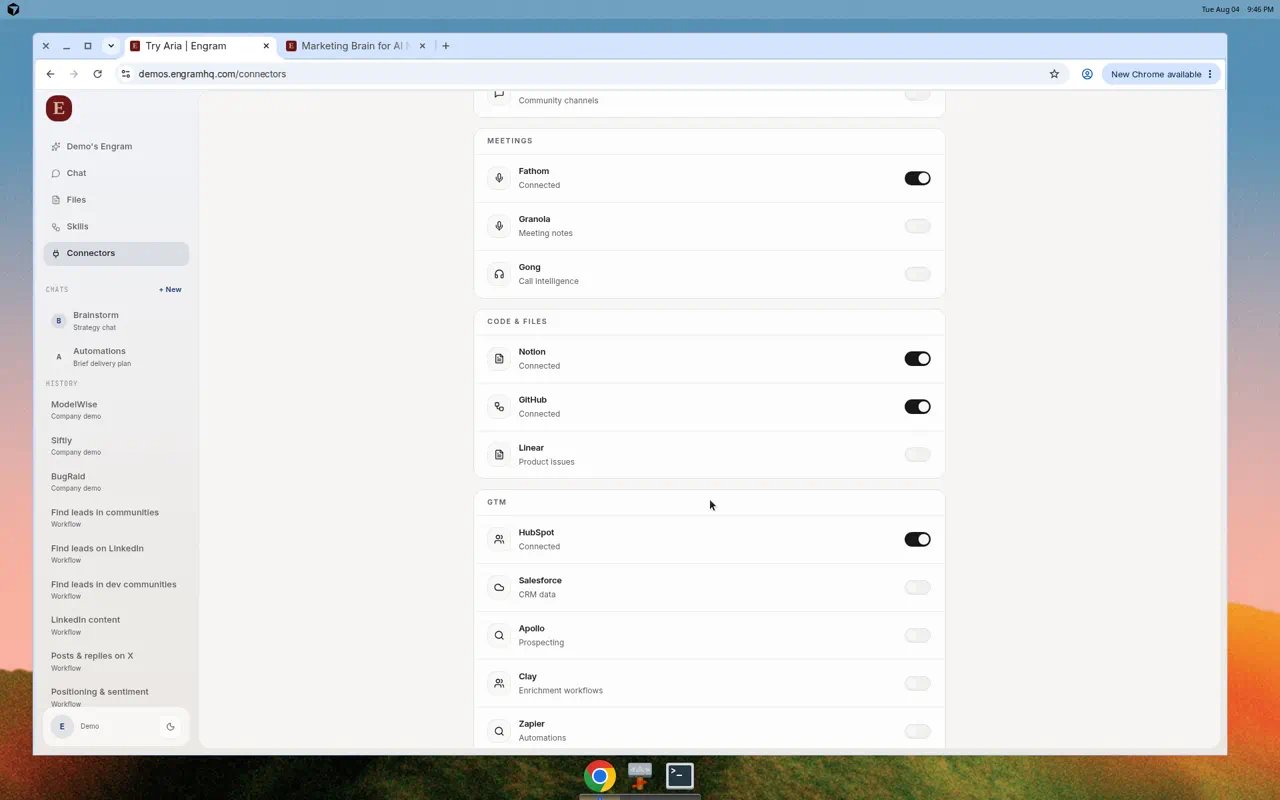Open Find leads in dev communities workflow

pos(116,590)
